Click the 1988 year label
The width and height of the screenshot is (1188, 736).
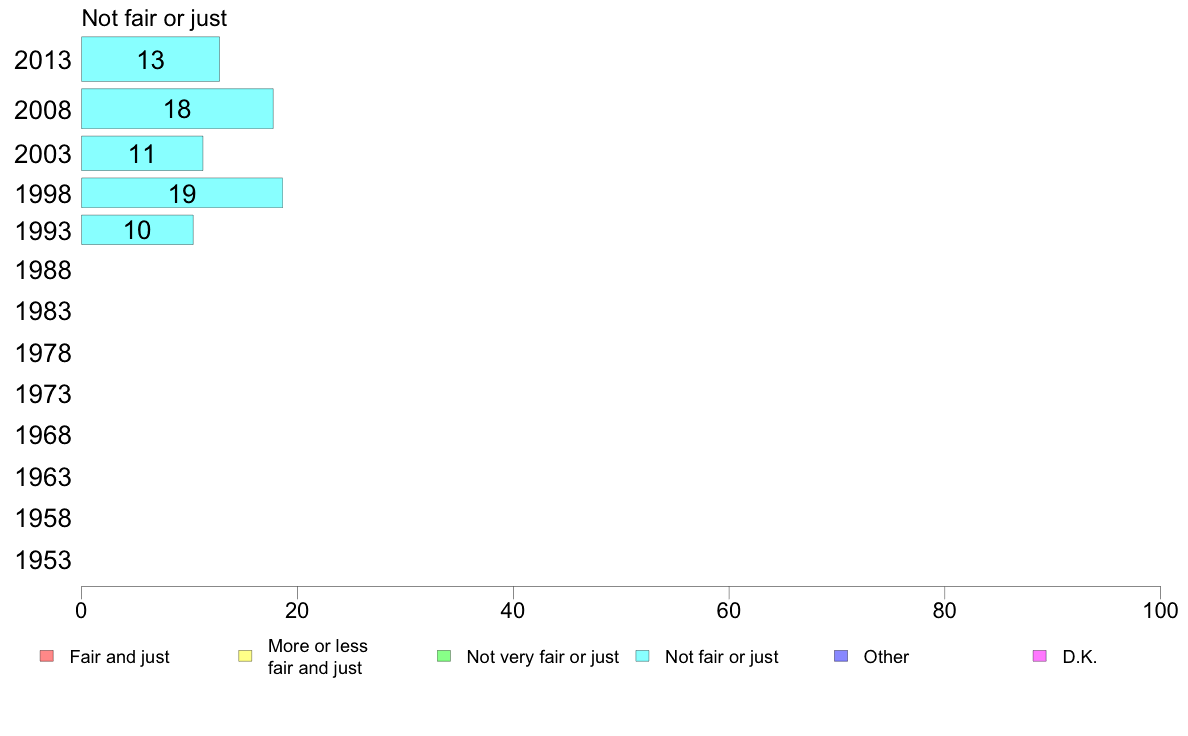(x=43, y=271)
